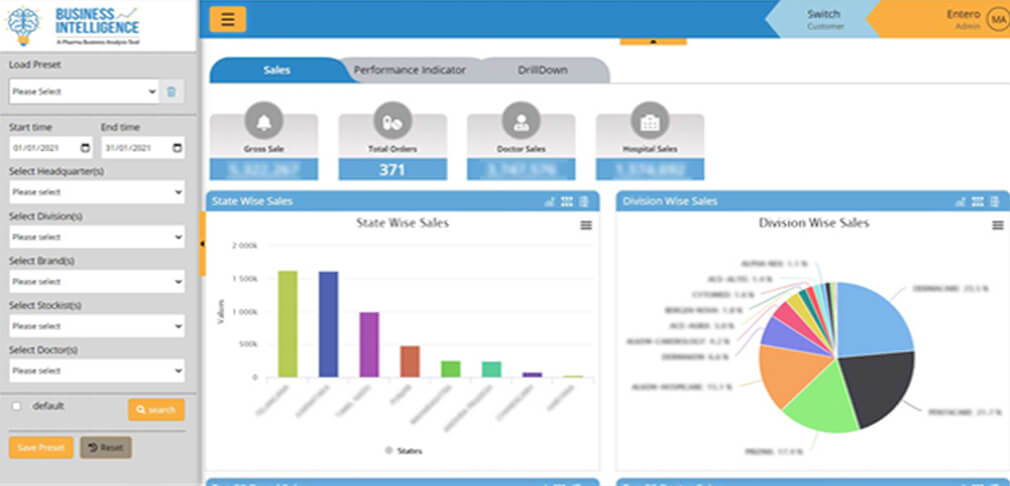1010x486 pixels.
Task: Open Start time calendar picker
Action: [x=85, y=148]
